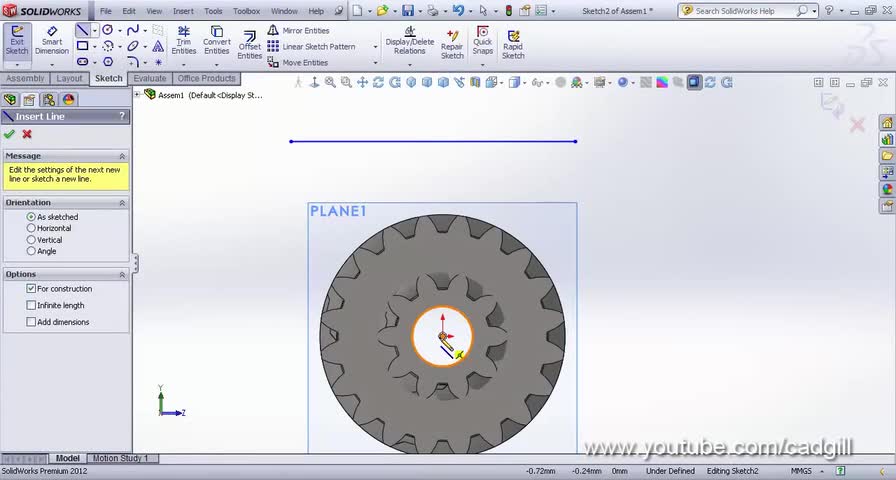Click the MMGS unit system status

click(x=801, y=471)
